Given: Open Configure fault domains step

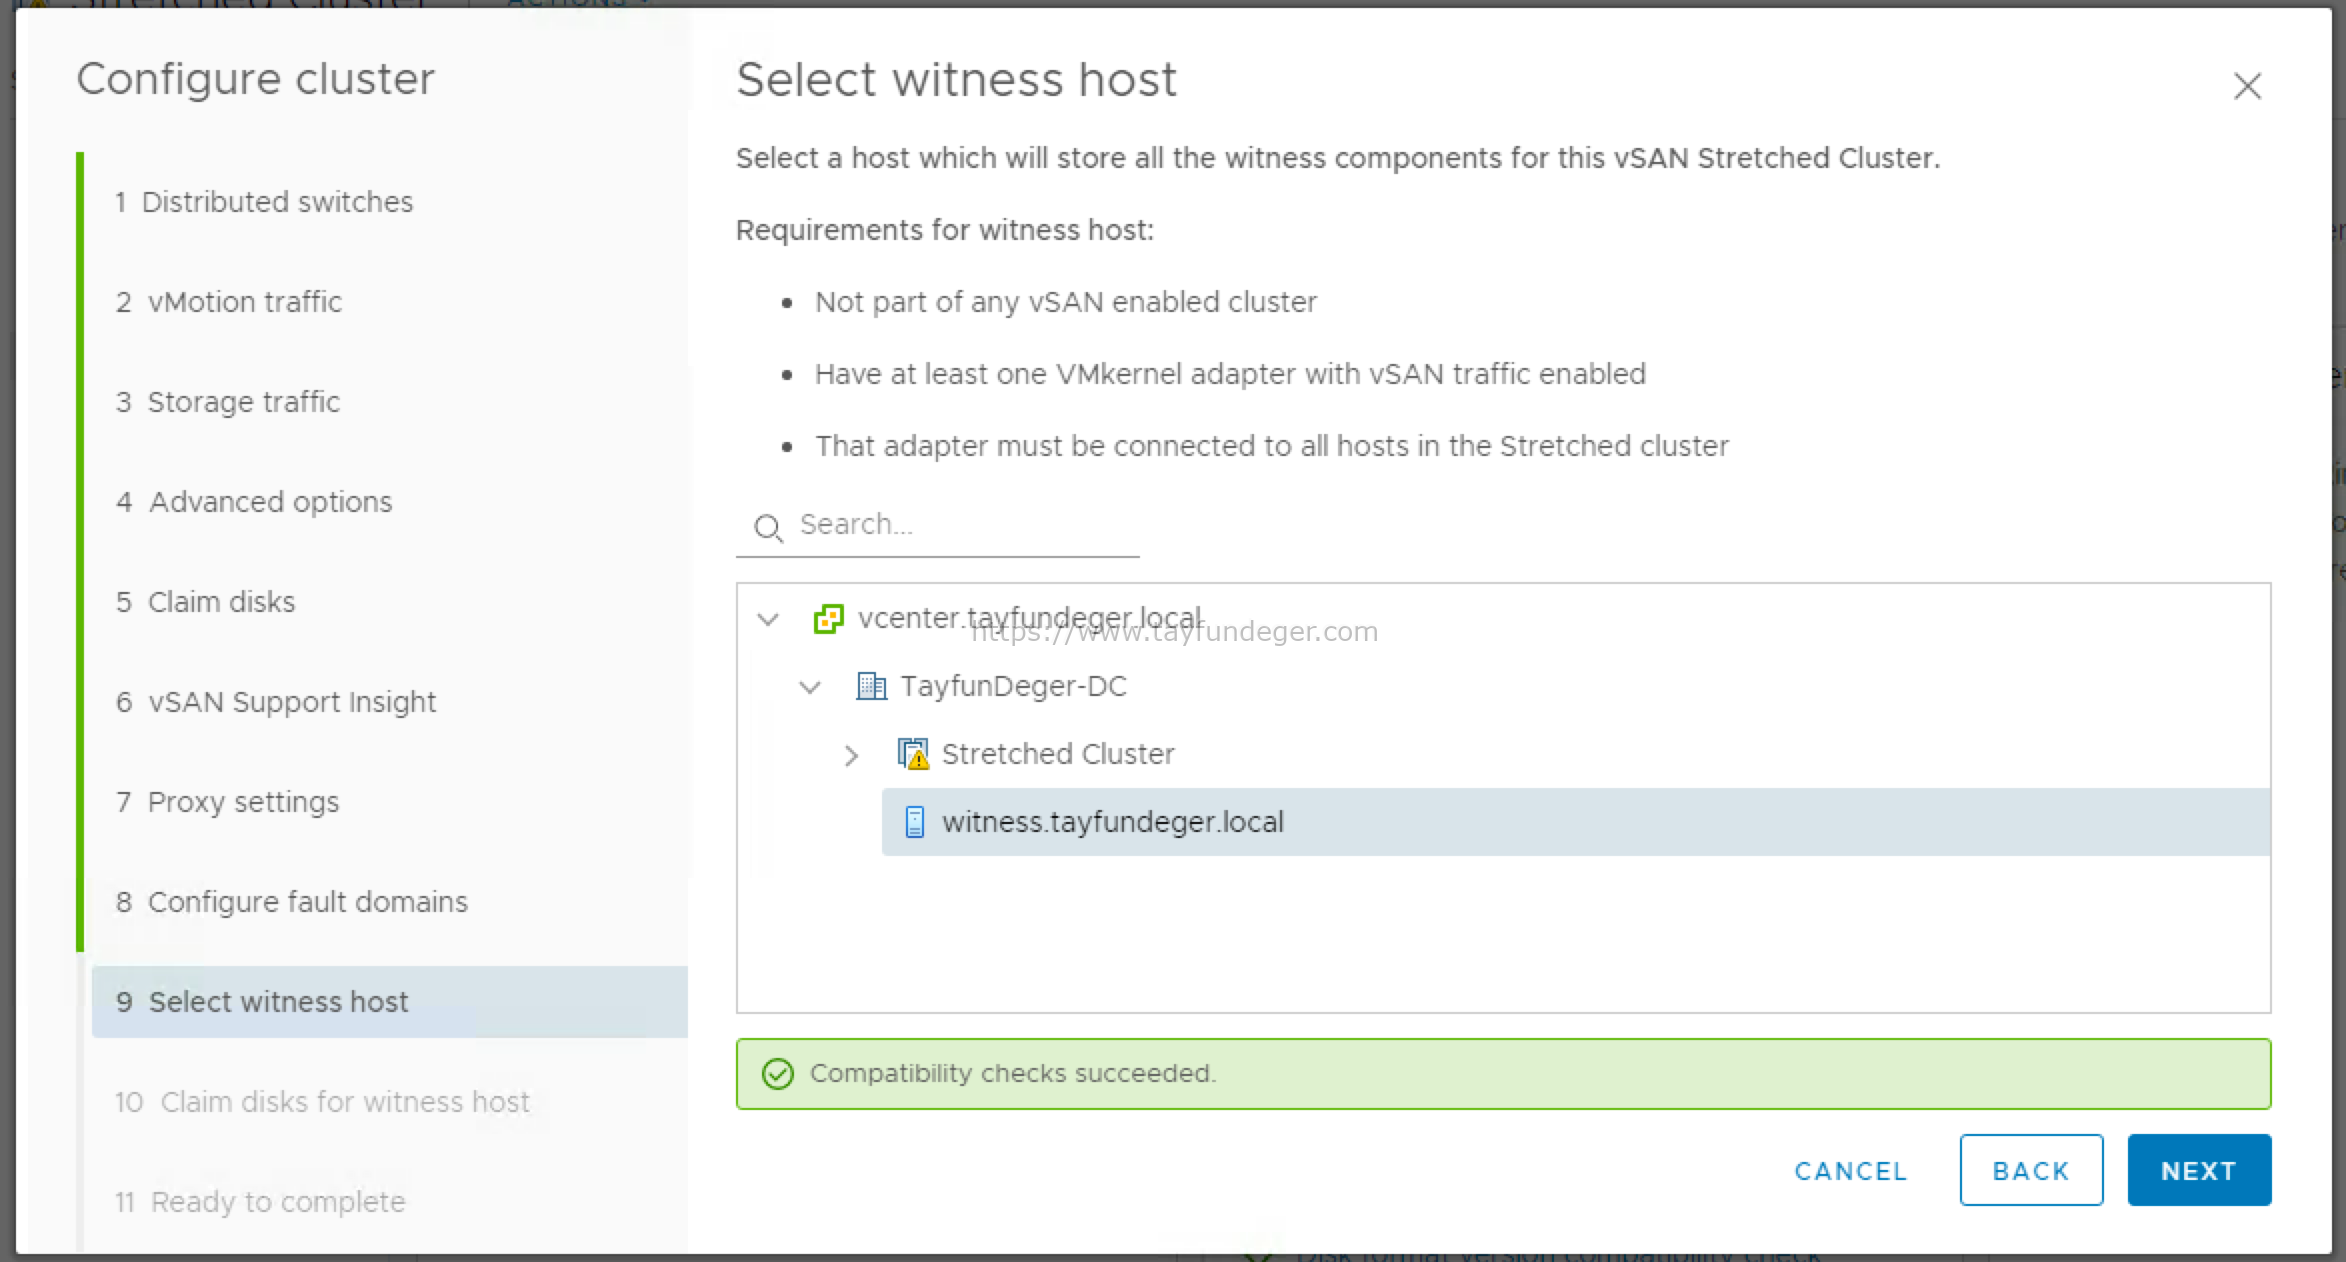Looking at the screenshot, I should pyautogui.click(x=292, y=902).
